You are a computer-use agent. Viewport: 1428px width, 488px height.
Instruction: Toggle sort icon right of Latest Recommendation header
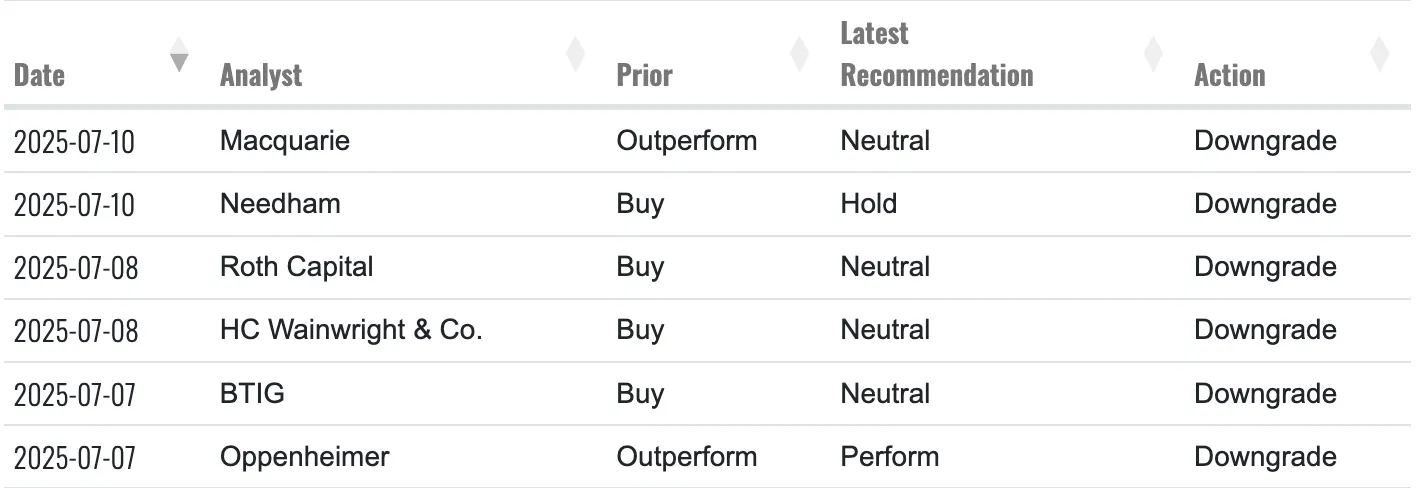(x=1153, y=54)
